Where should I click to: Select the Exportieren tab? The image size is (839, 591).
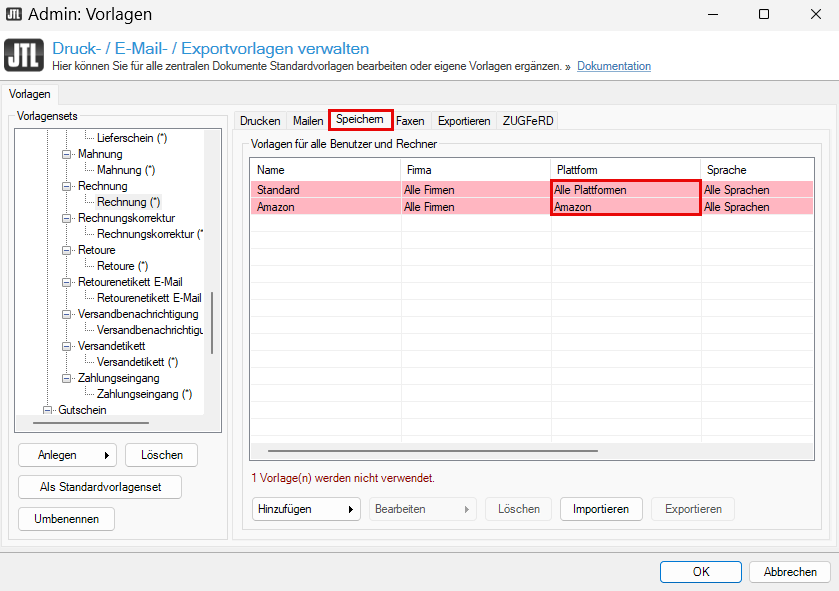click(x=464, y=121)
